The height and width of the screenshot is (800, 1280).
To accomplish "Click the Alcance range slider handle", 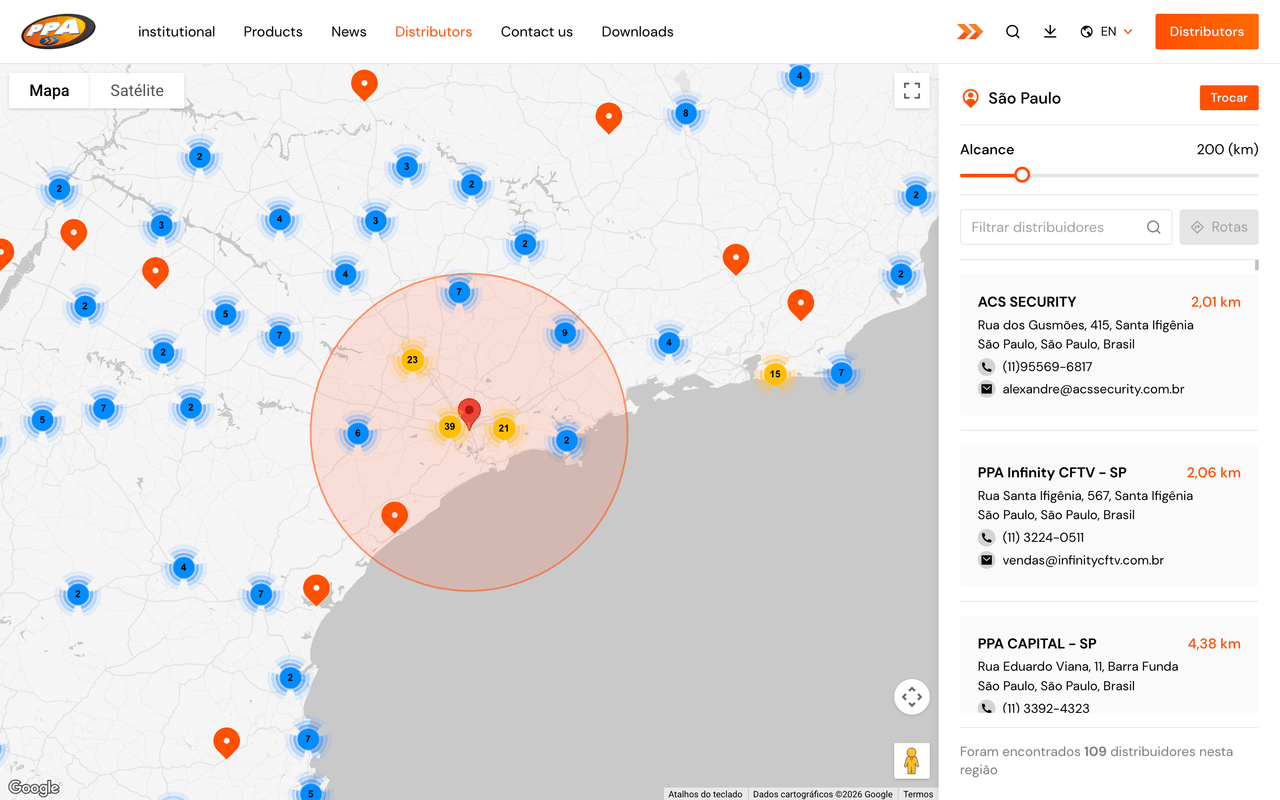I will [x=1022, y=175].
